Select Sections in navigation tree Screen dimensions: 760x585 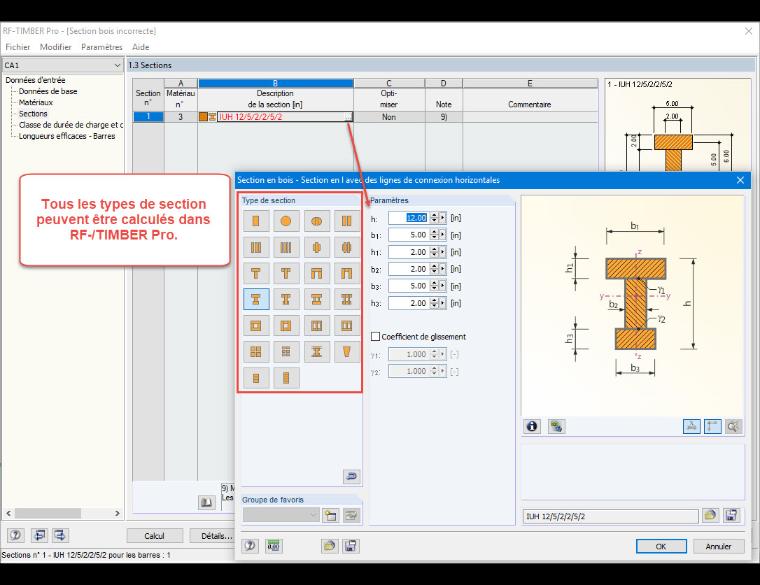33,113
